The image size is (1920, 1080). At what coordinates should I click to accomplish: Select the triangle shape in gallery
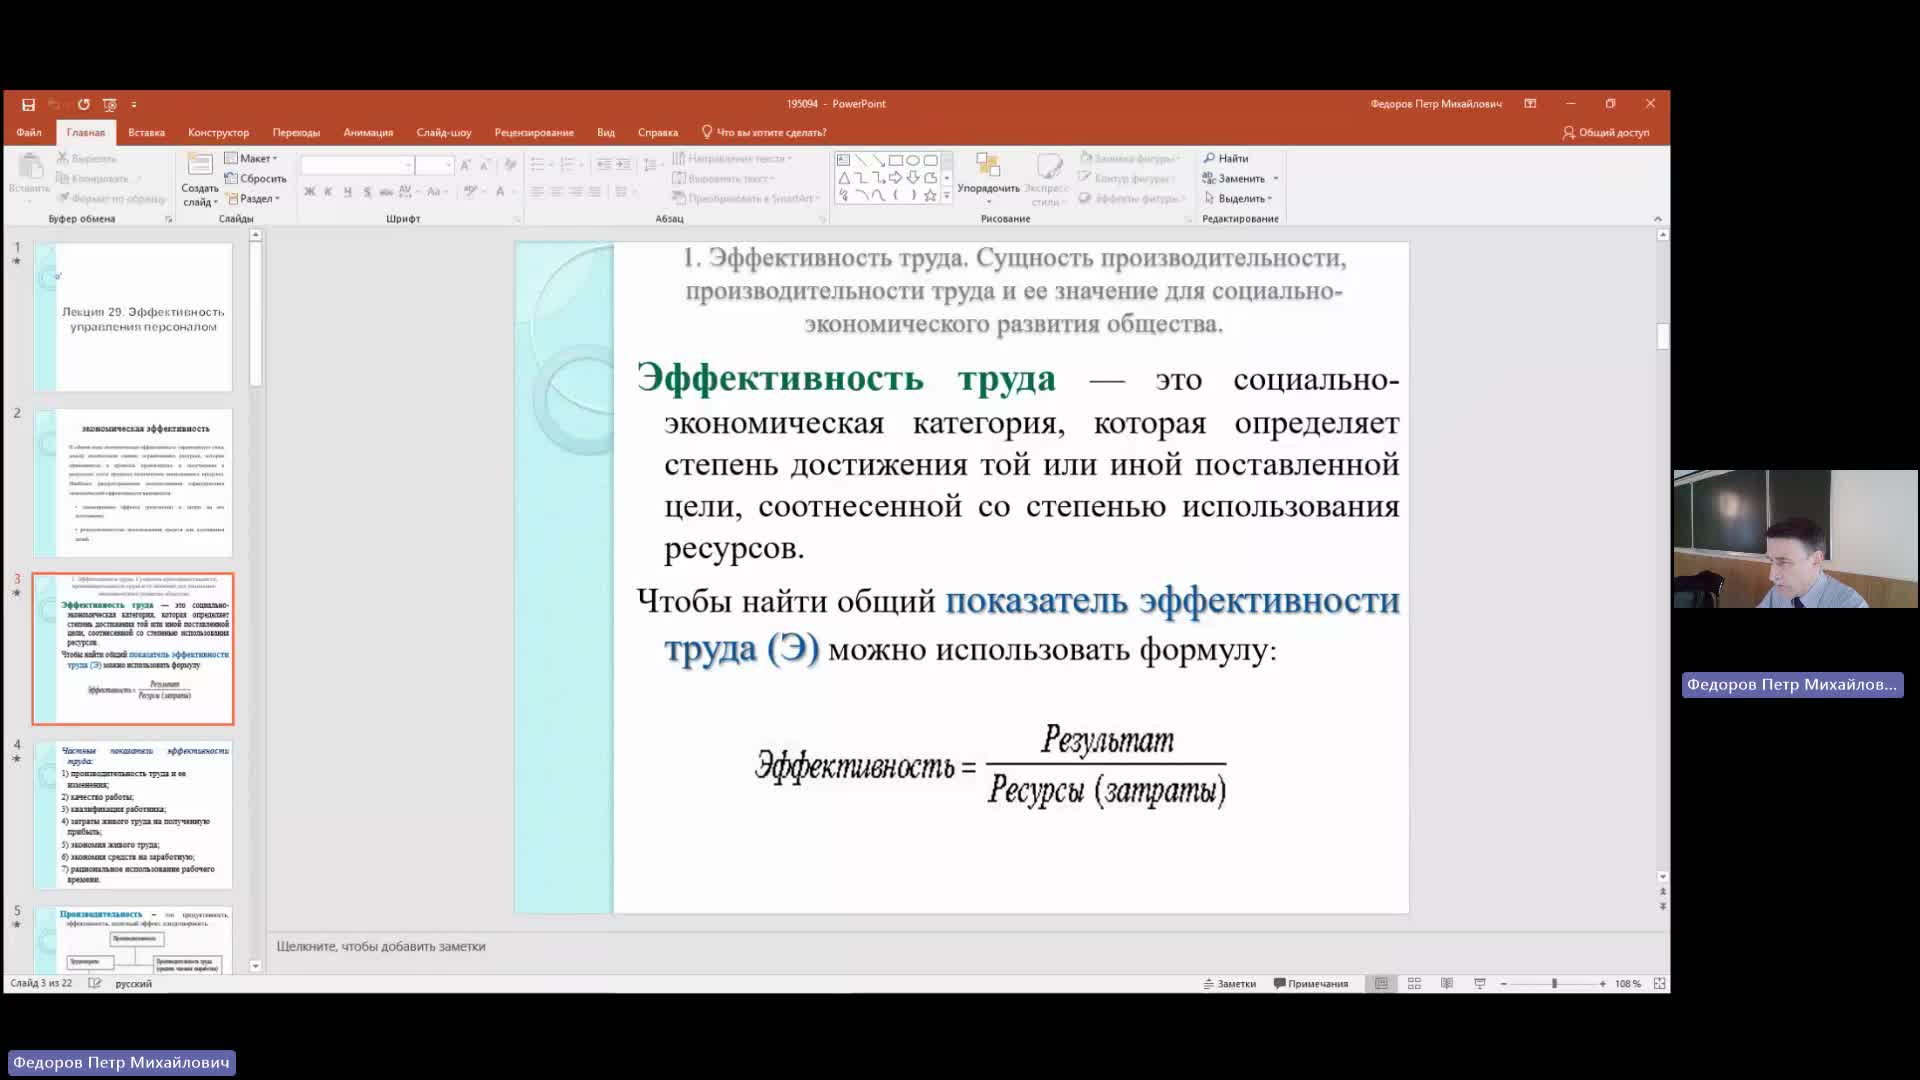(x=844, y=178)
